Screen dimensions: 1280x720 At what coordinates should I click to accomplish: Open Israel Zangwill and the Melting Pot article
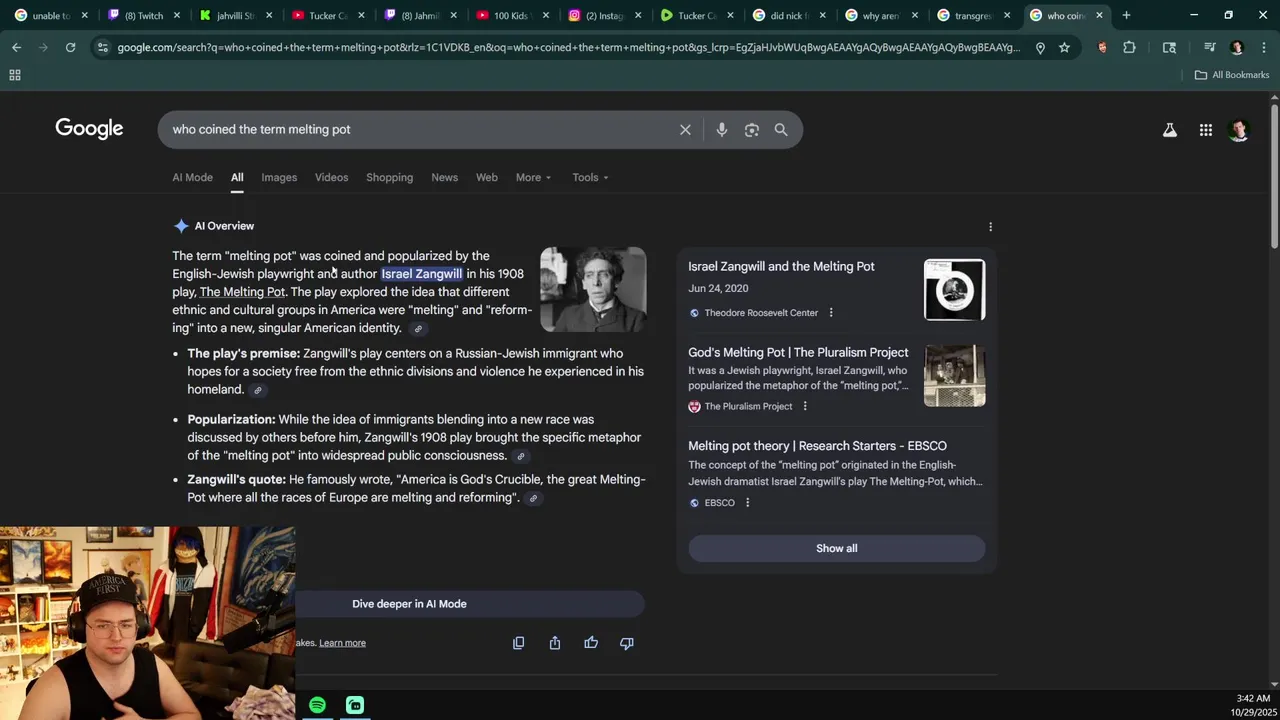click(781, 267)
